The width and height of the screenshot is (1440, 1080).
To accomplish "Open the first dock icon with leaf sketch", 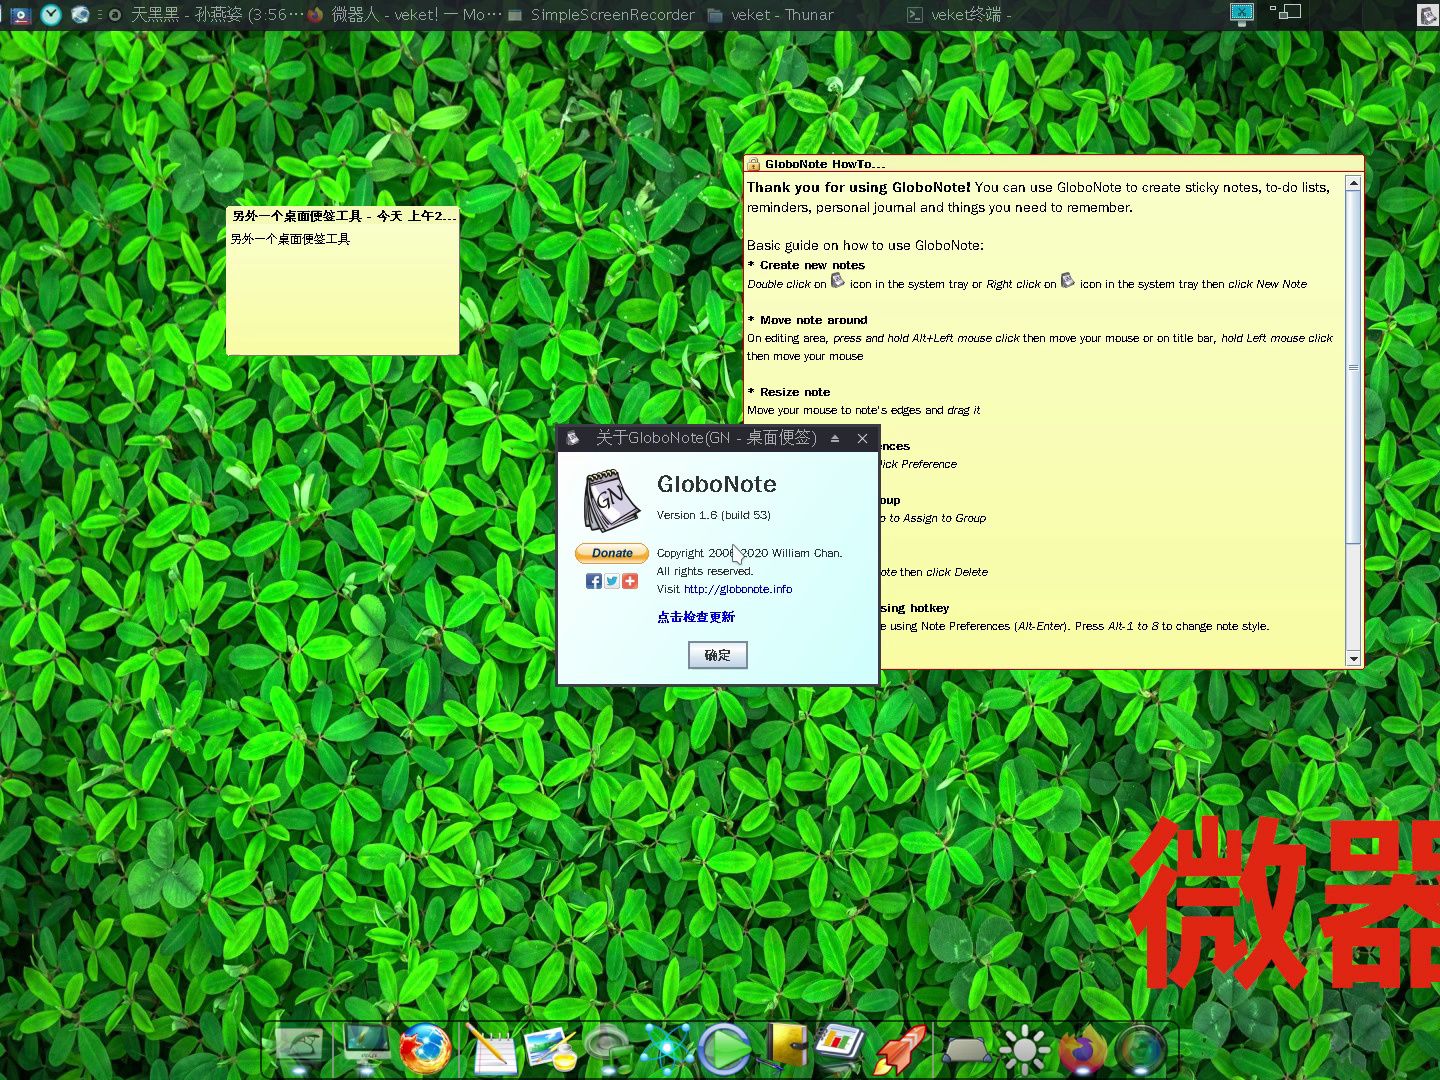I will [x=299, y=1049].
